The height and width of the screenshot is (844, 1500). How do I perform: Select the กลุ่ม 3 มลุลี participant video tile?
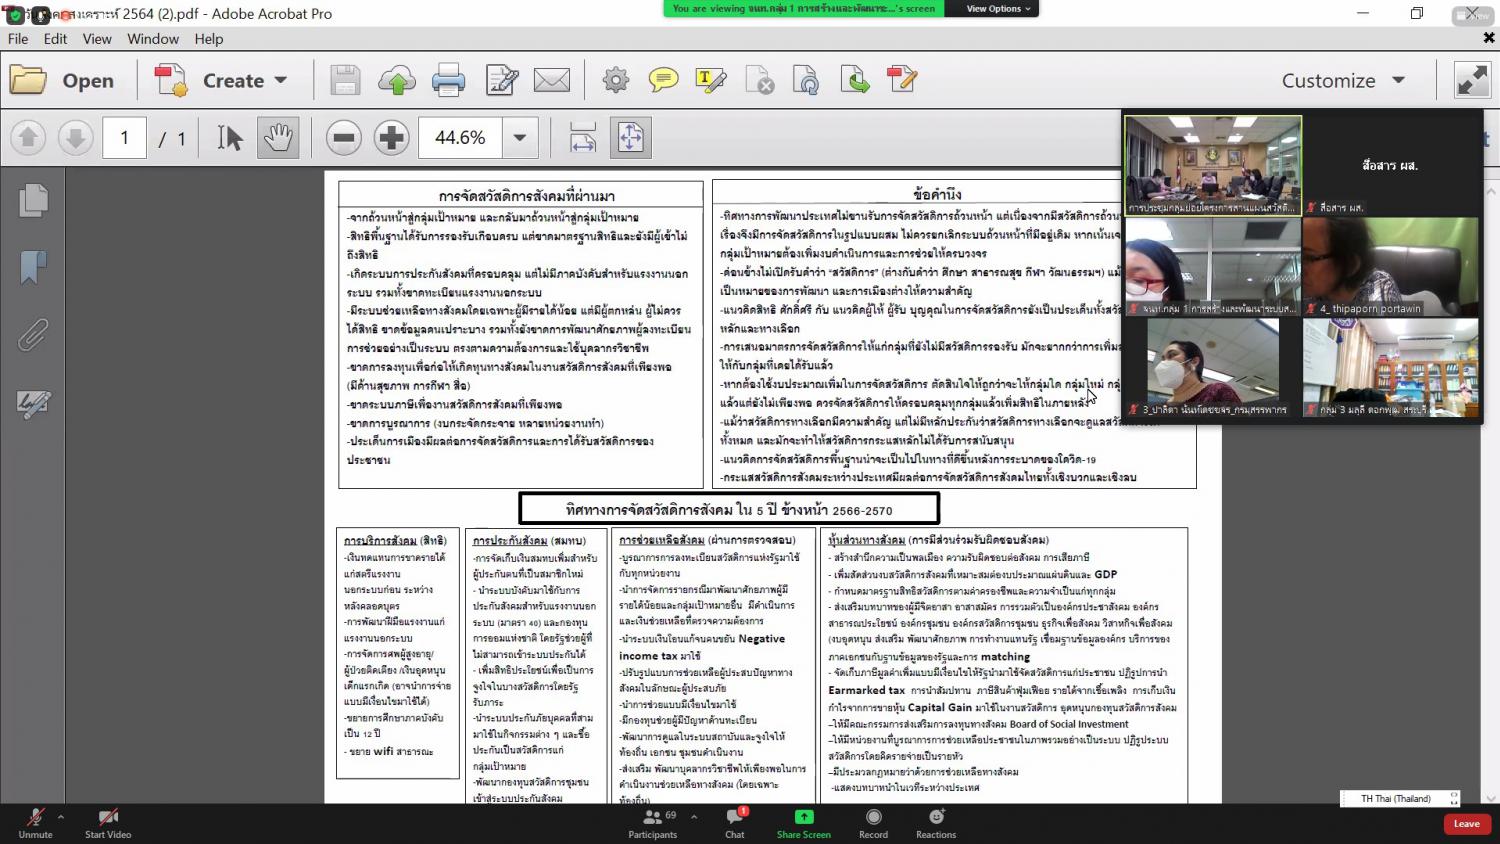(x=1390, y=367)
